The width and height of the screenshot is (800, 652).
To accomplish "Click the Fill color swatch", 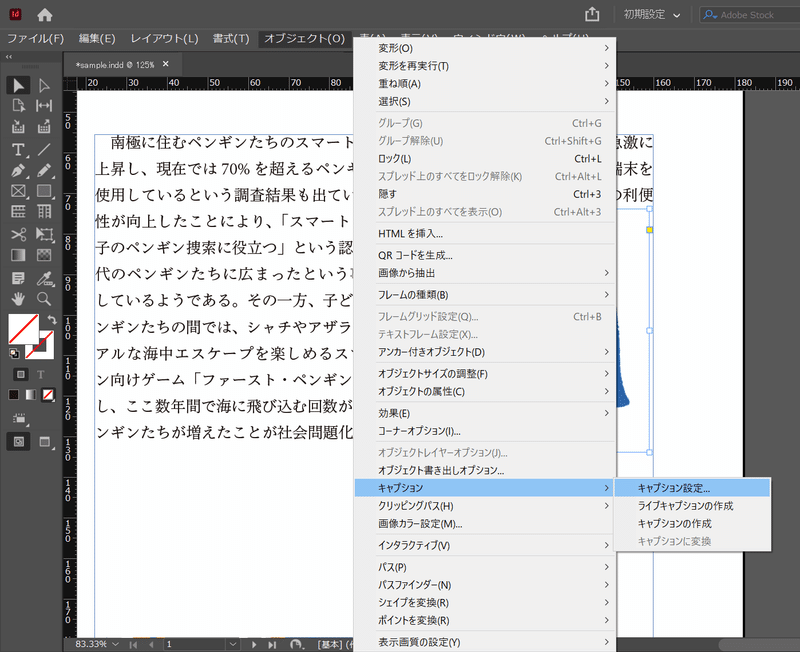I will pos(23,329).
